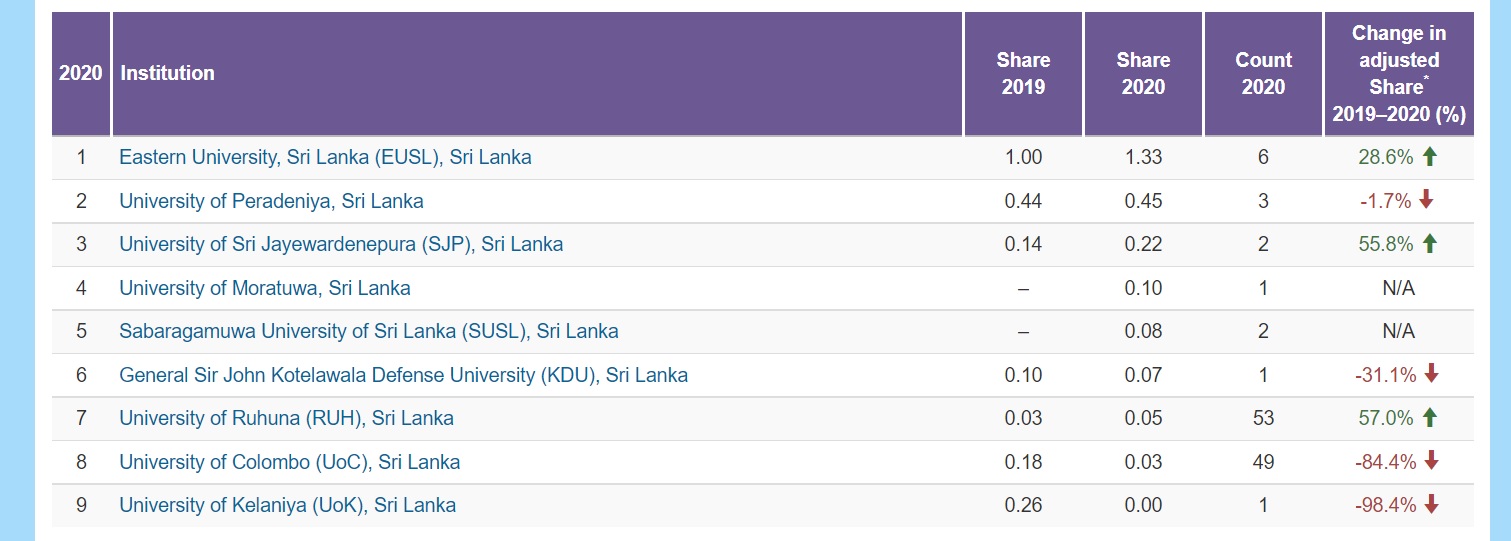Screen dimensions: 1511x541
Task: Click red down arrow beside -84.4%
Action: pyautogui.click(x=1431, y=461)
